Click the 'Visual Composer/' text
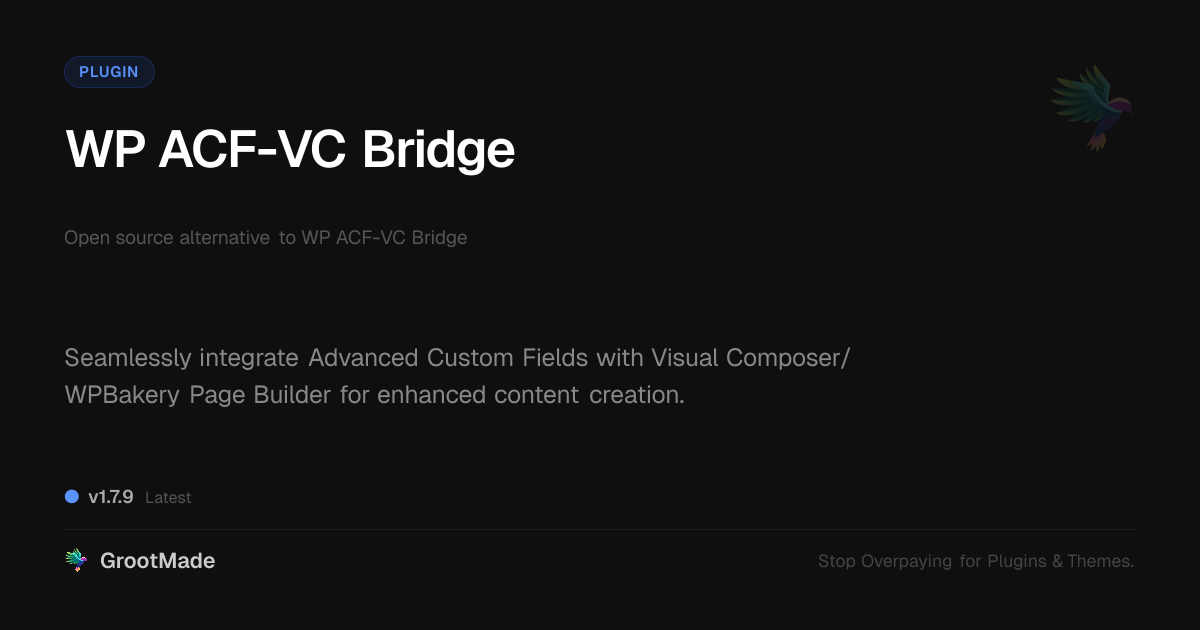The width and height of the screenshot is (1200, 630). pyautogui.click(x=750, y=357)
